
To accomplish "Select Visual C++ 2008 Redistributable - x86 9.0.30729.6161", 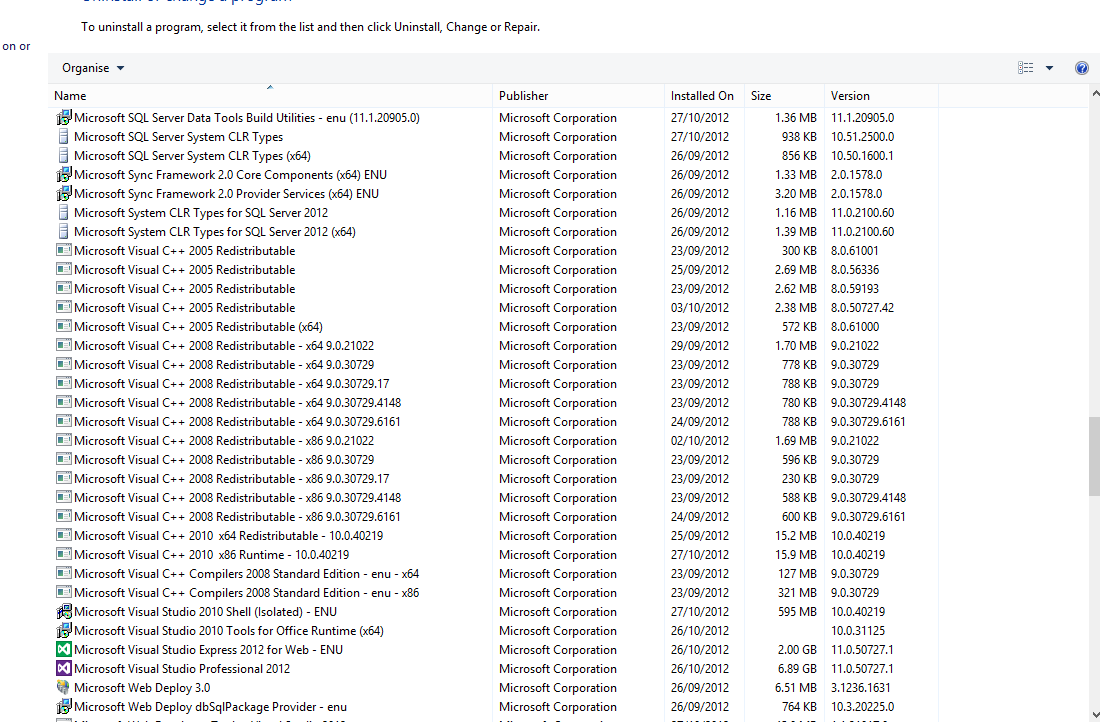I will [x=237, y=516].
